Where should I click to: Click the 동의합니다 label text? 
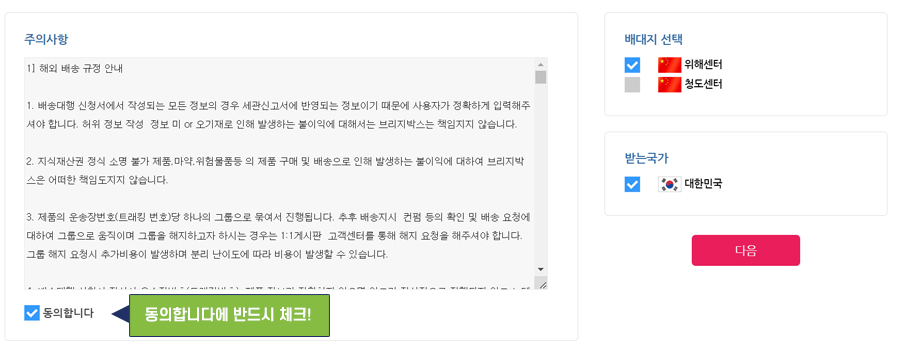[68, 313]
